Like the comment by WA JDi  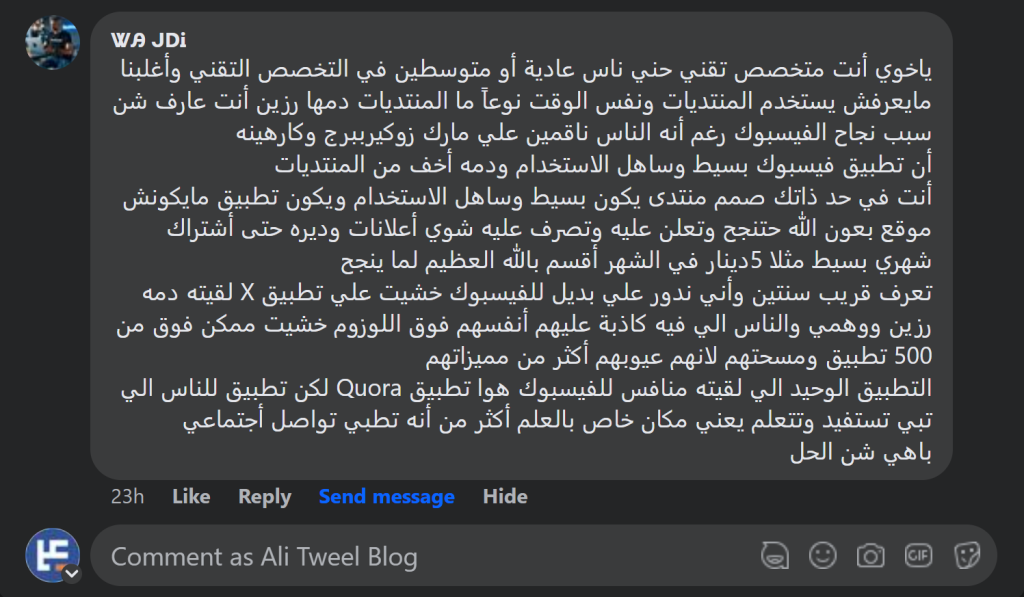(191, 496)
